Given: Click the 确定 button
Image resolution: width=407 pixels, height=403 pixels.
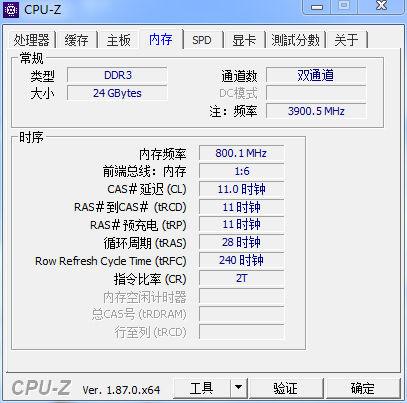Looking at the screenshot, I should coord(362,388).
